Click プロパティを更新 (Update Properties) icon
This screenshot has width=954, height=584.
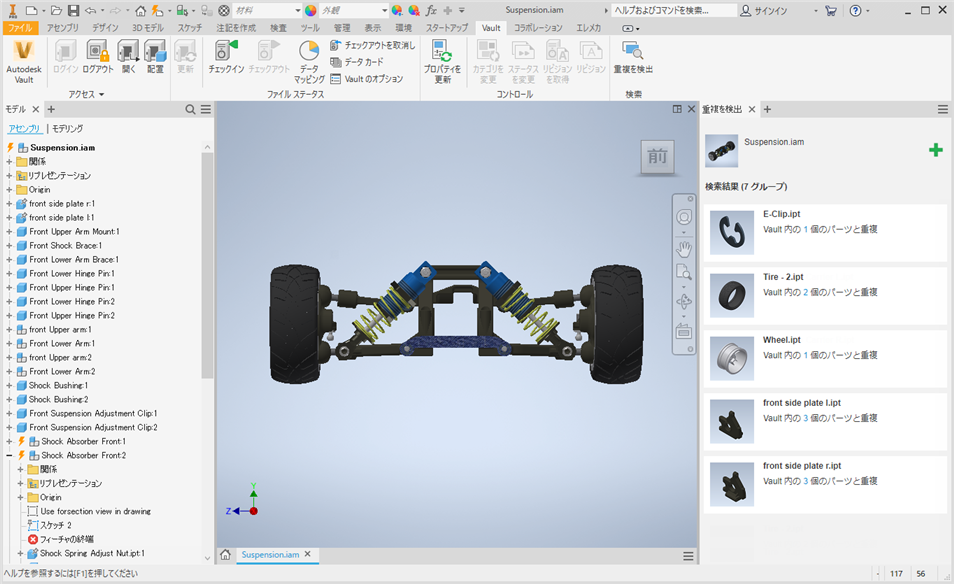coord(442,51)
